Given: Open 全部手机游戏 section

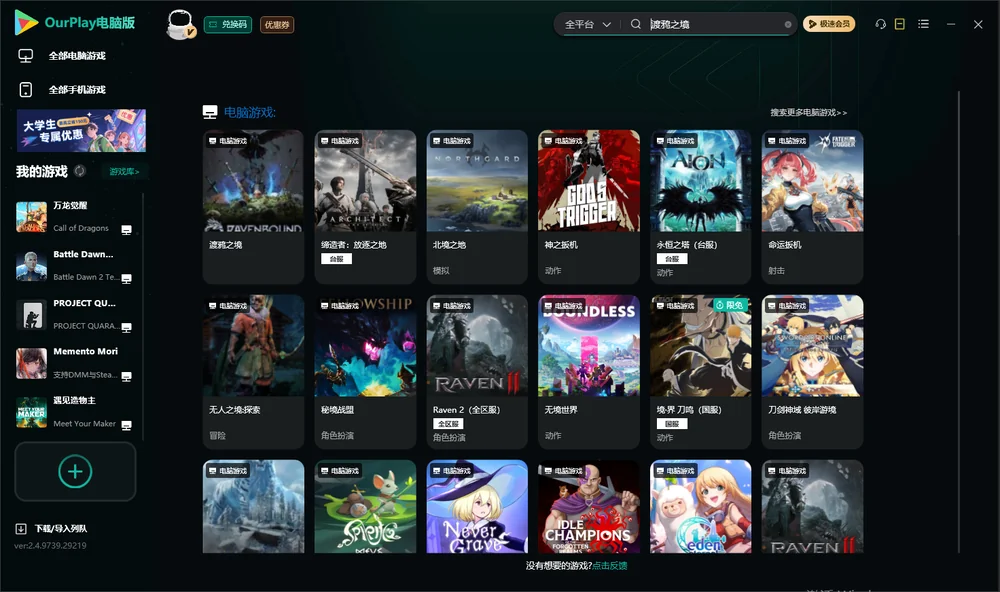Looking at the screenshot, I should click(77, 90).
